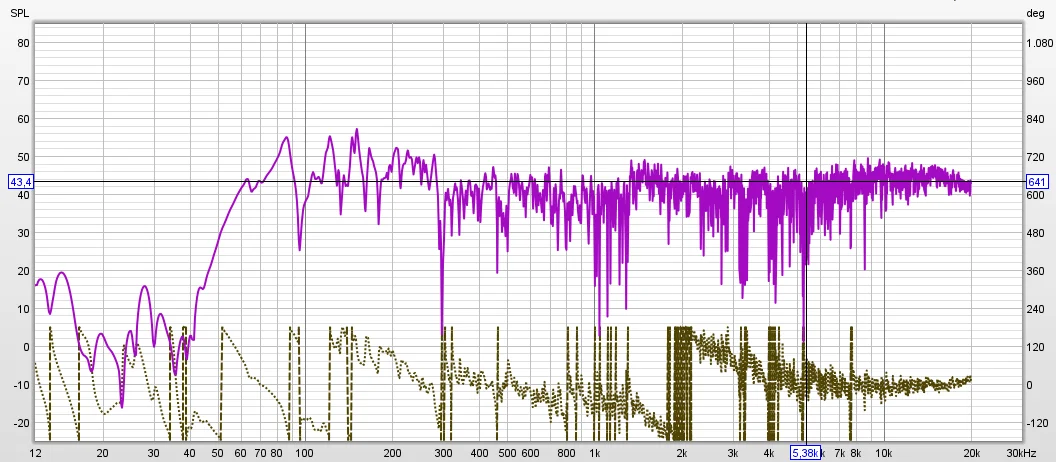Click the -10 SPL axis label

pos(22,385)
